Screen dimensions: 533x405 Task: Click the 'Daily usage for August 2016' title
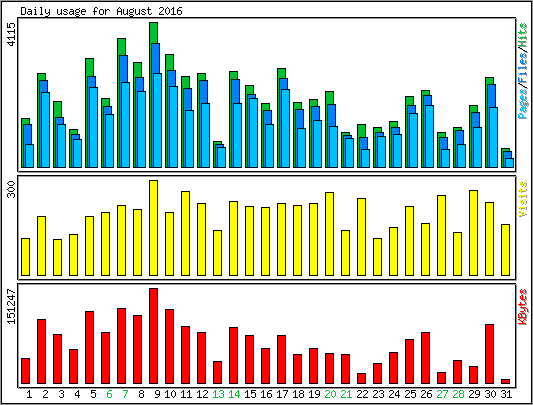tap(101, 11)
